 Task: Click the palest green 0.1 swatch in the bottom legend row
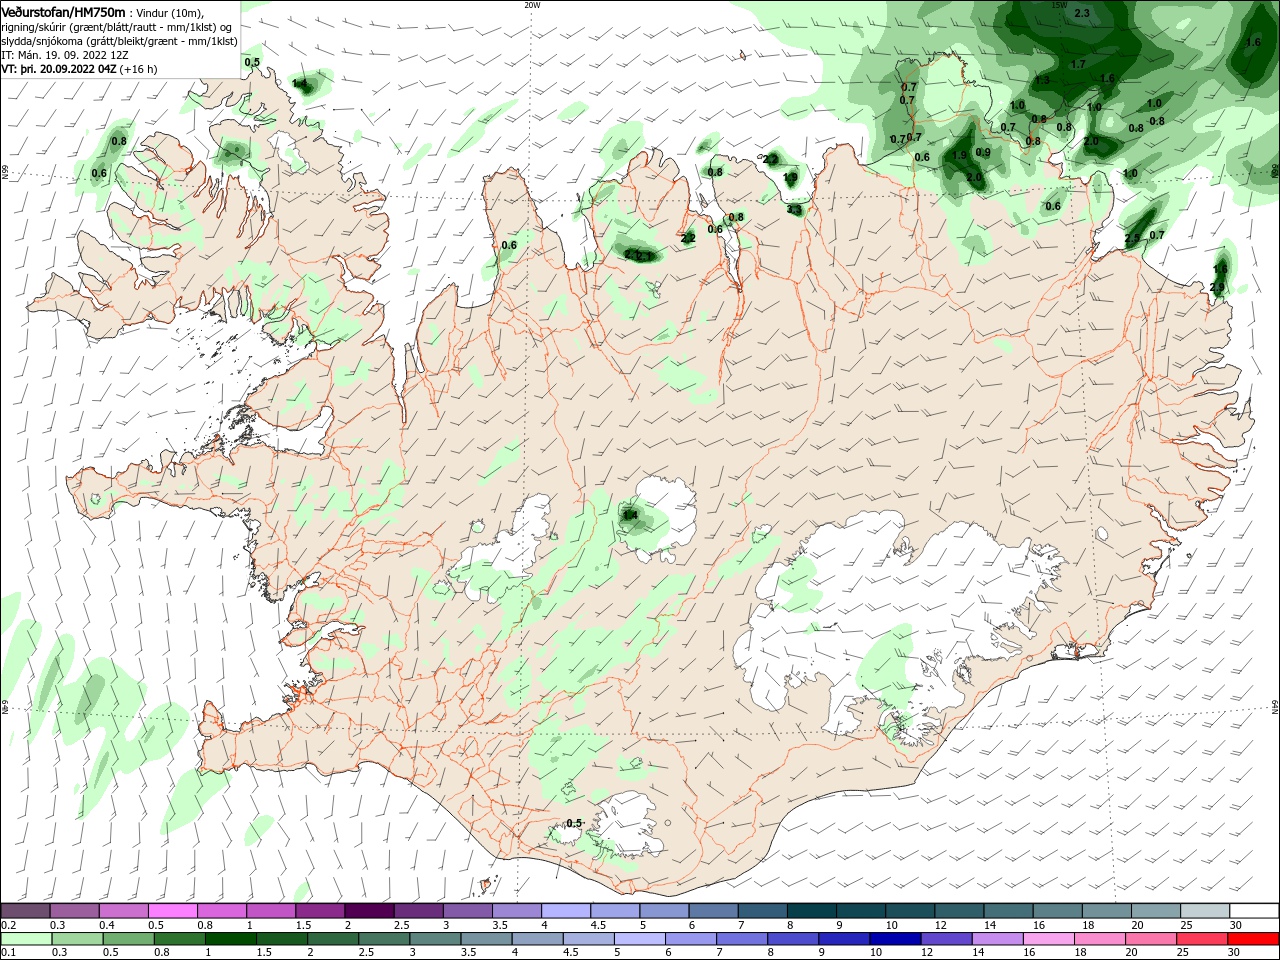pos(26,939)
